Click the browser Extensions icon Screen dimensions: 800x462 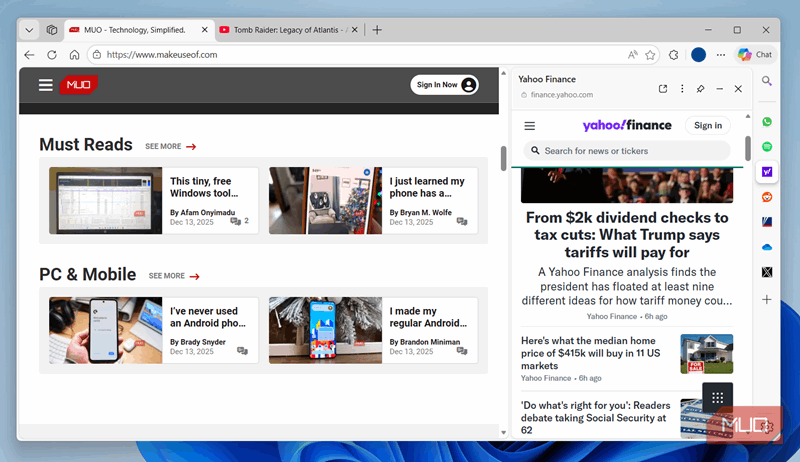tap(674, 55)
